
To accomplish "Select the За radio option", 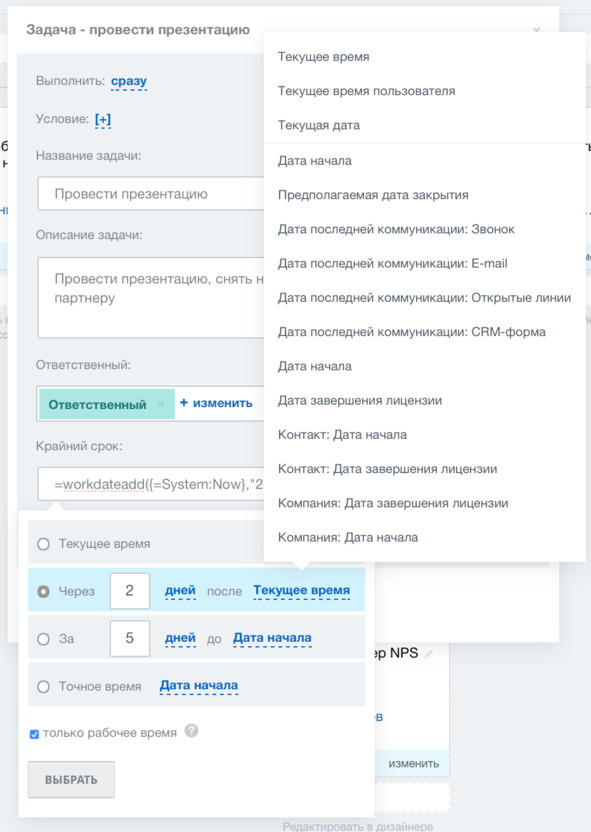I will [44, 639].
